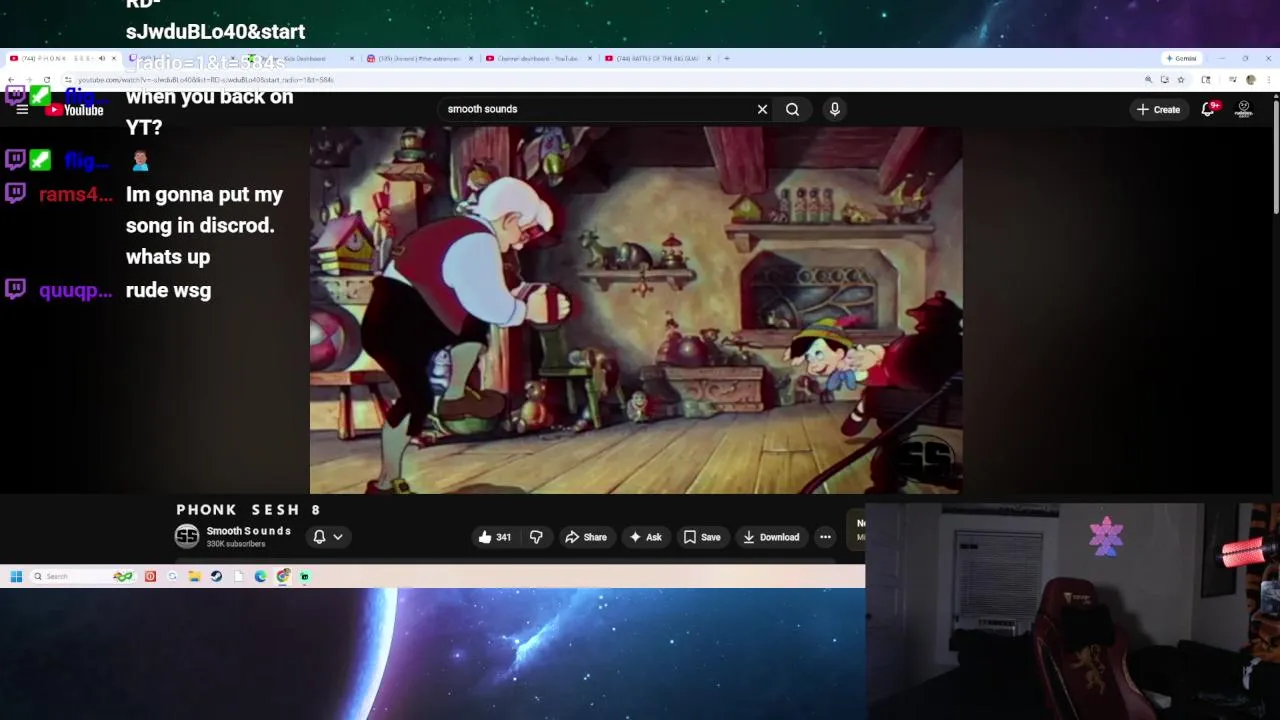Image resolution: width=1280 pixels, height=720 pixels.
Task: Open the YouTube hamburger guide menu
Action: 22,110
